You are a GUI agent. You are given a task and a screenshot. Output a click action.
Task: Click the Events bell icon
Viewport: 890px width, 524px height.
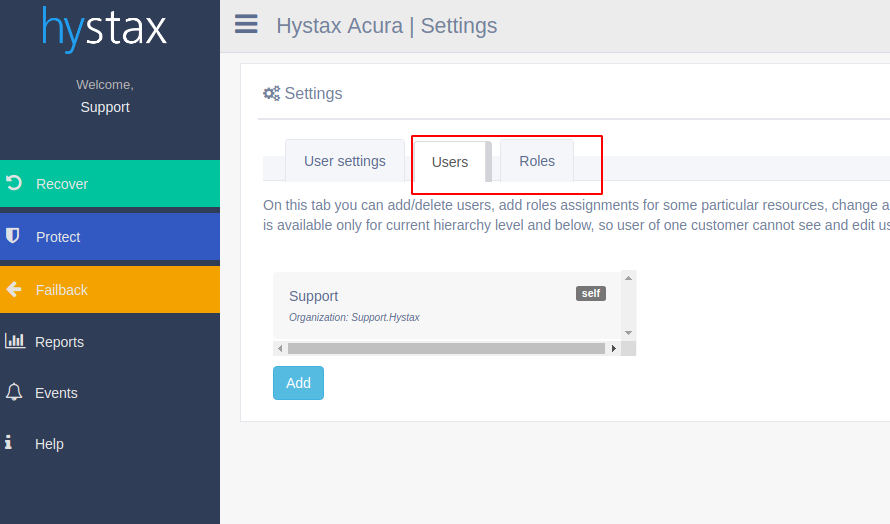pyautogui.click(x=14, y=392)
